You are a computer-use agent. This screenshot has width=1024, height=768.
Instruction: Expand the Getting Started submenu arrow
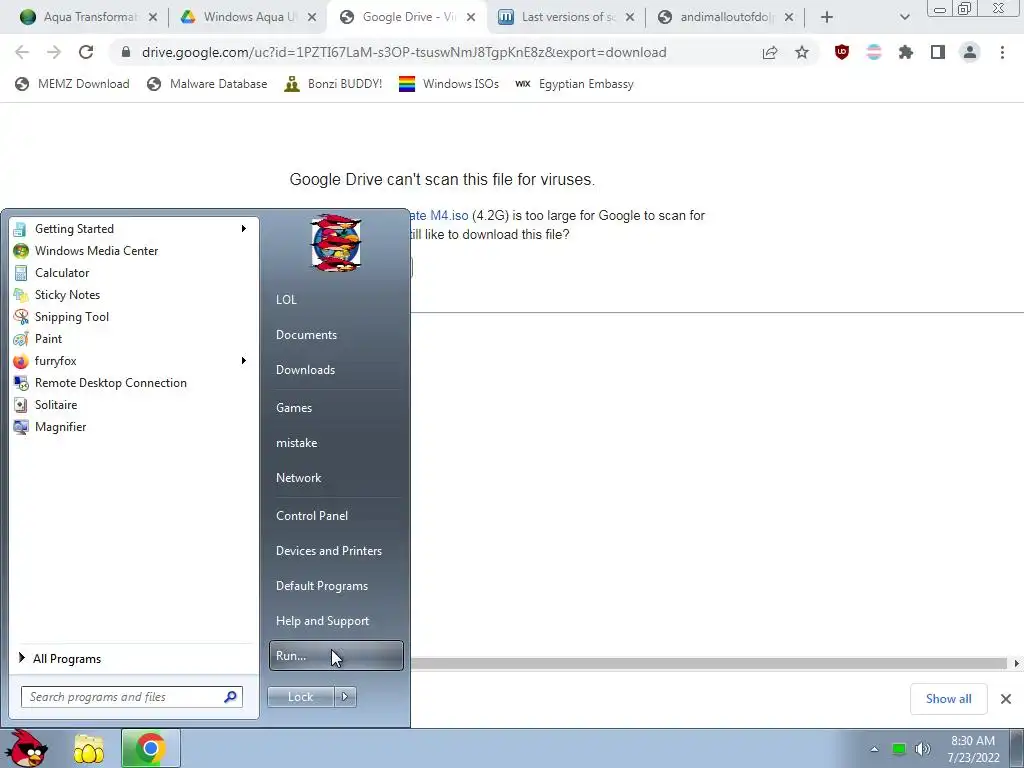click(x=244, y=229)
